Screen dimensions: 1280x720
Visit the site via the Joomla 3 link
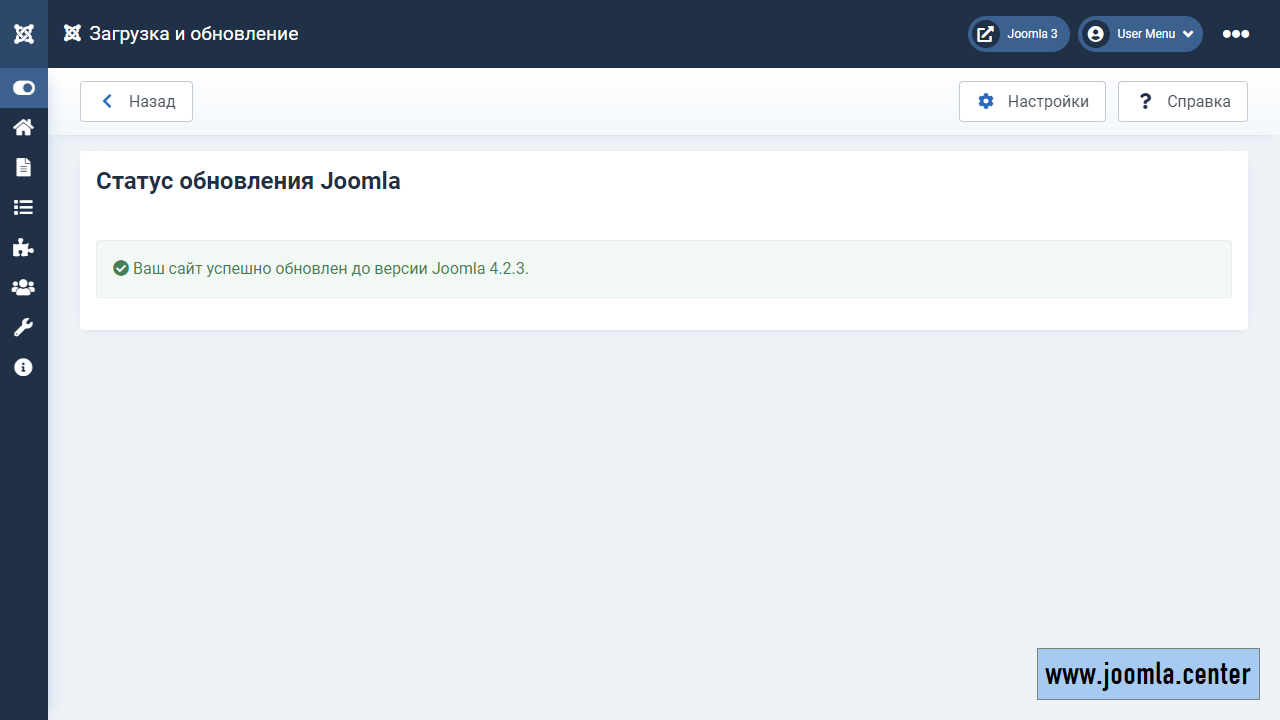[x=1019, y=34]
